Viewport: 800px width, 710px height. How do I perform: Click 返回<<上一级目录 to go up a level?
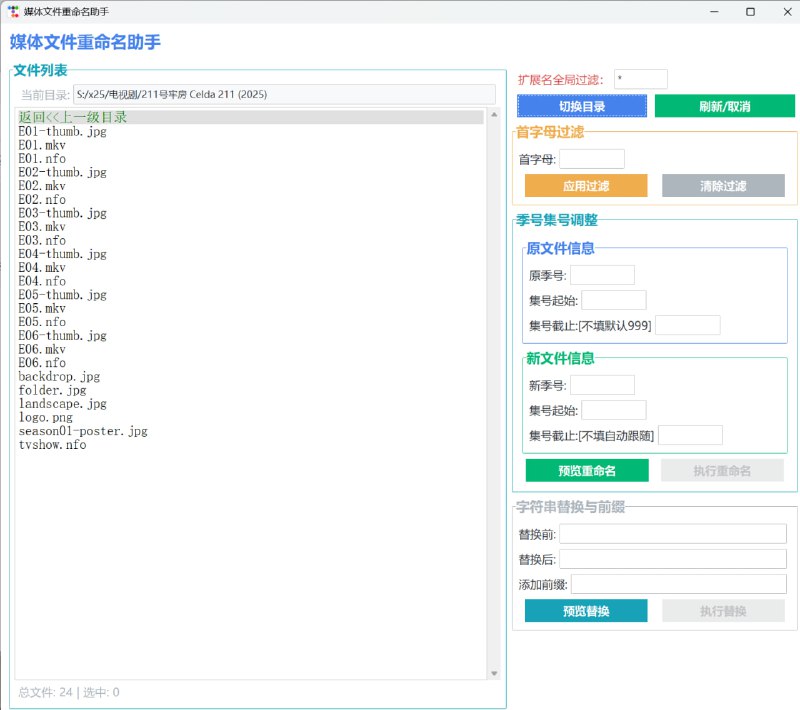click(73, 117)
